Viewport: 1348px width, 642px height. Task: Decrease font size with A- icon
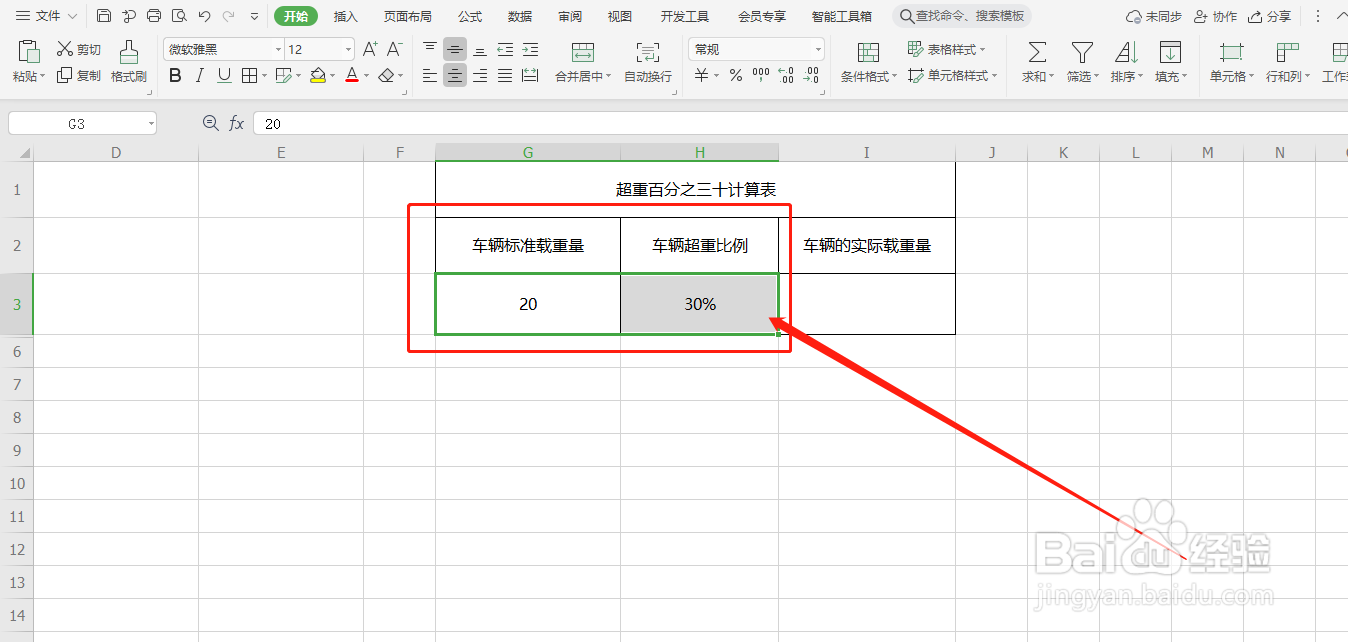(395, 49)
